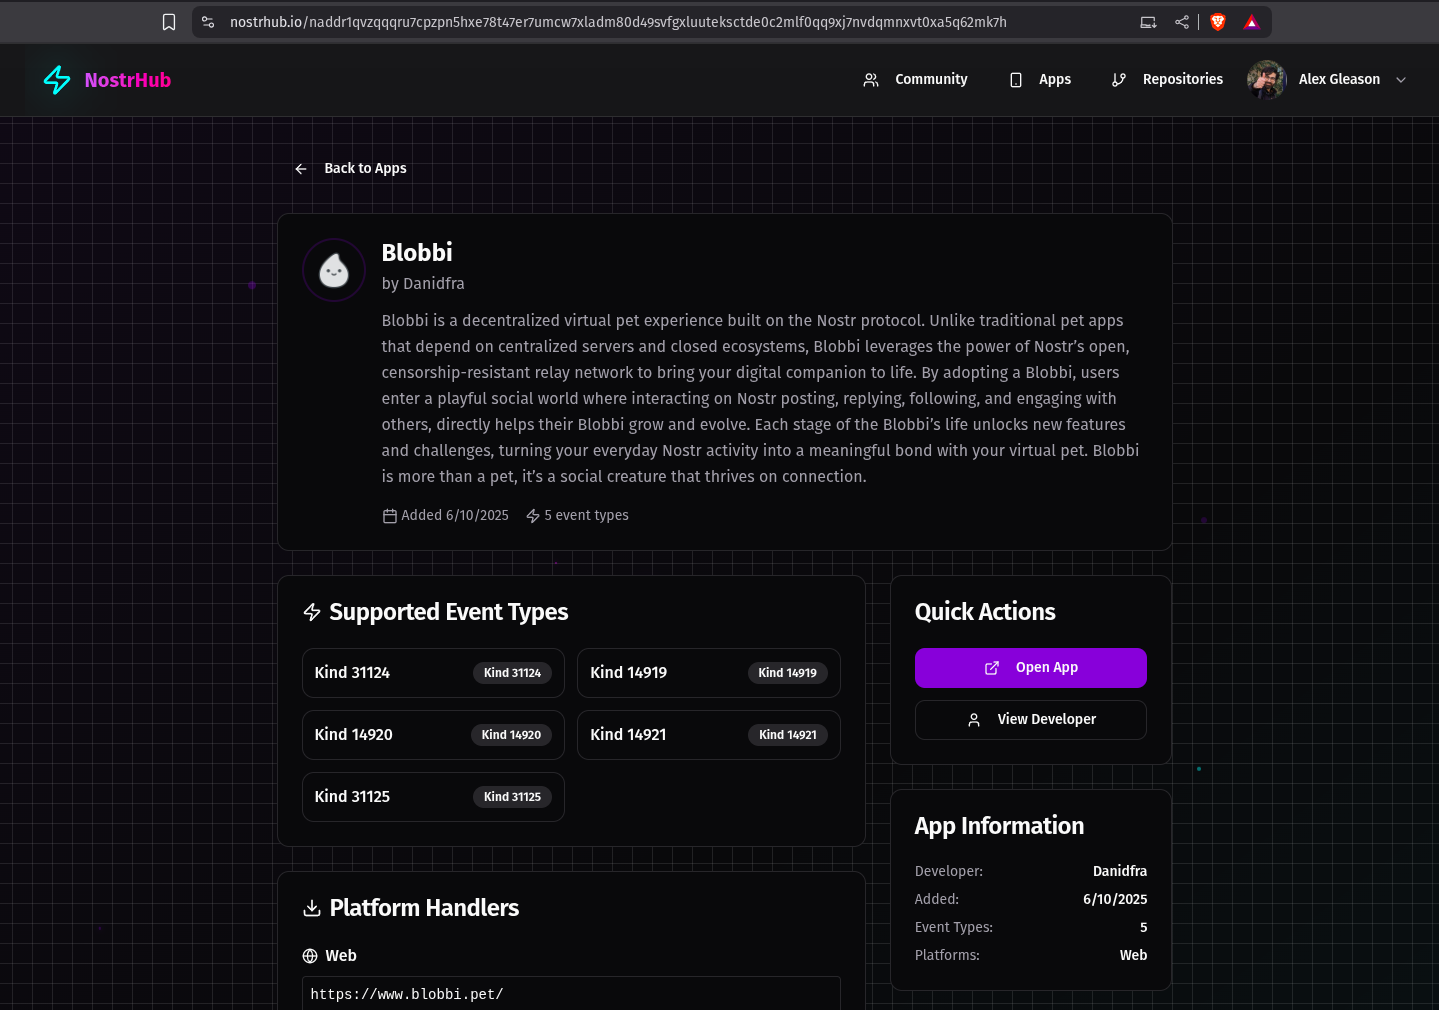This screenshot has height=1010, width=1439.
Task: Click the Blobbi app title
Action: pos(417,253)
